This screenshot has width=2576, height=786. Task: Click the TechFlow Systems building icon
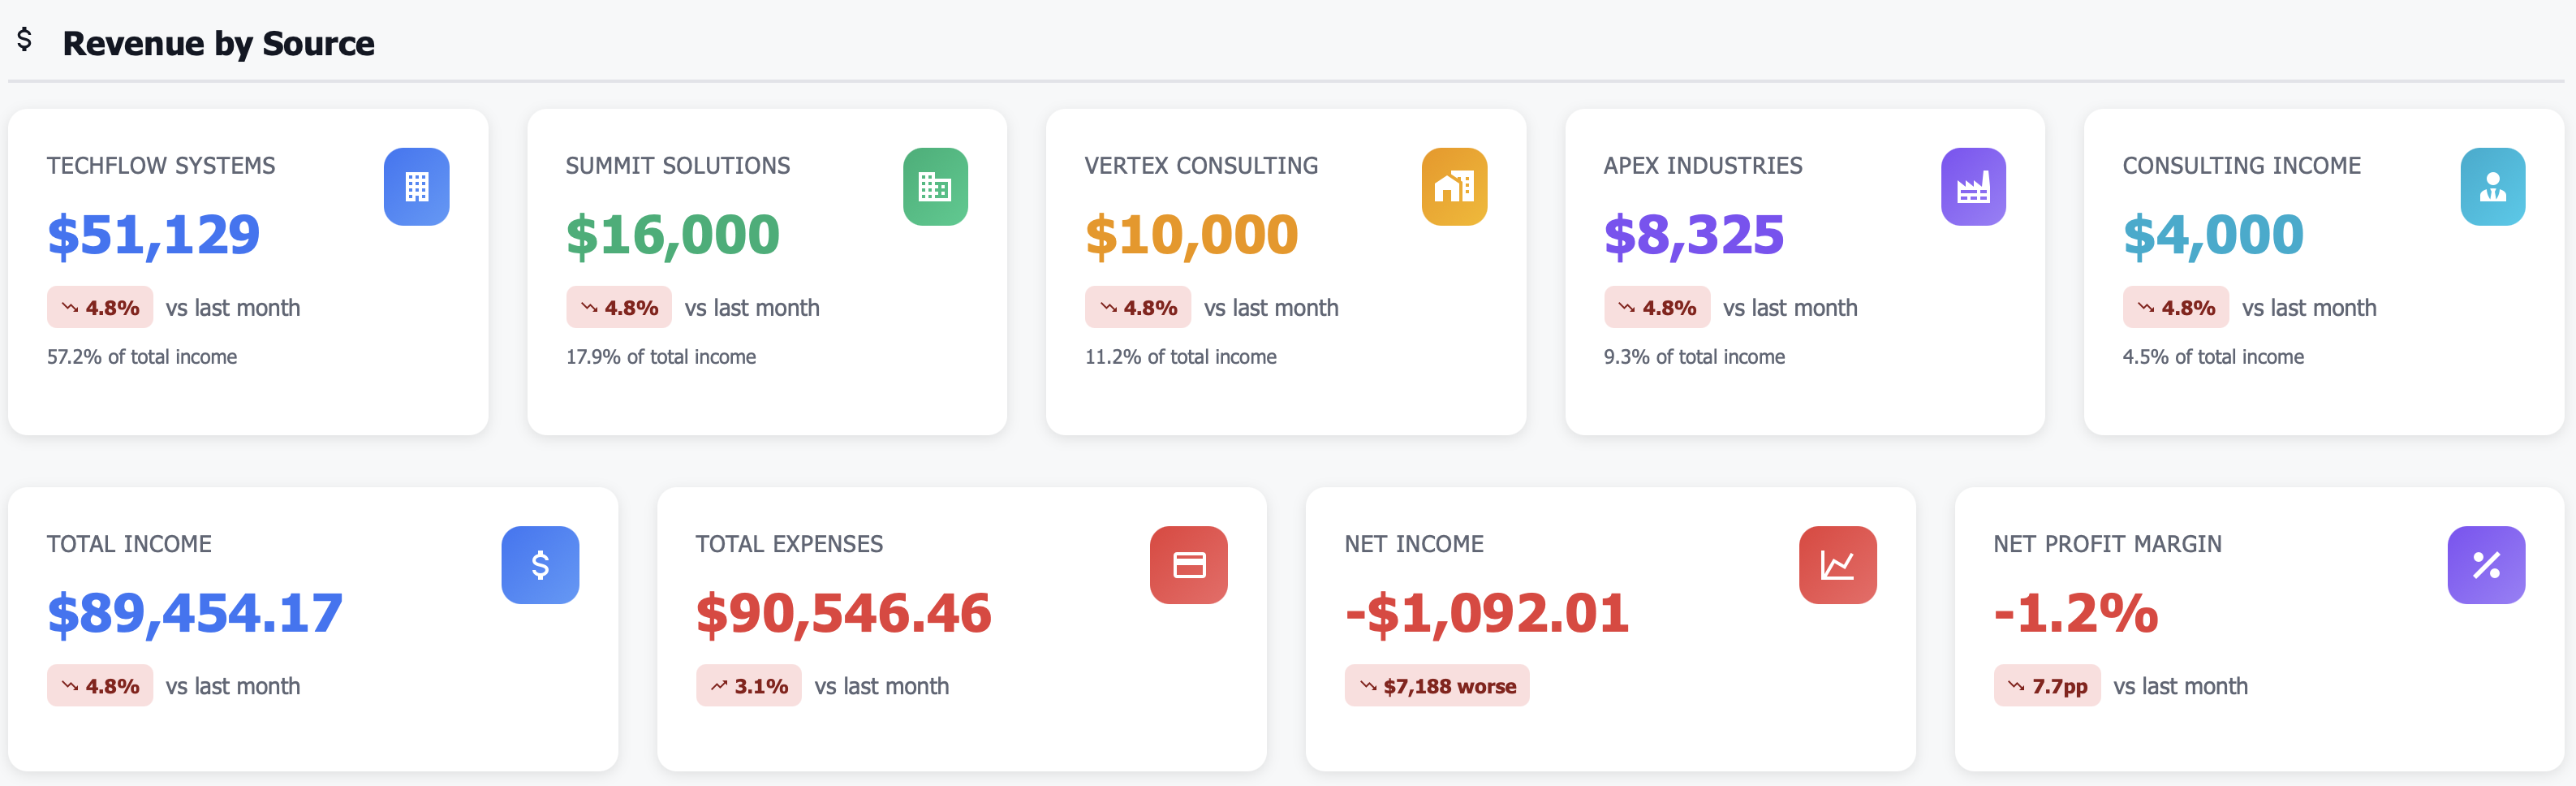[x=418, y=186]
